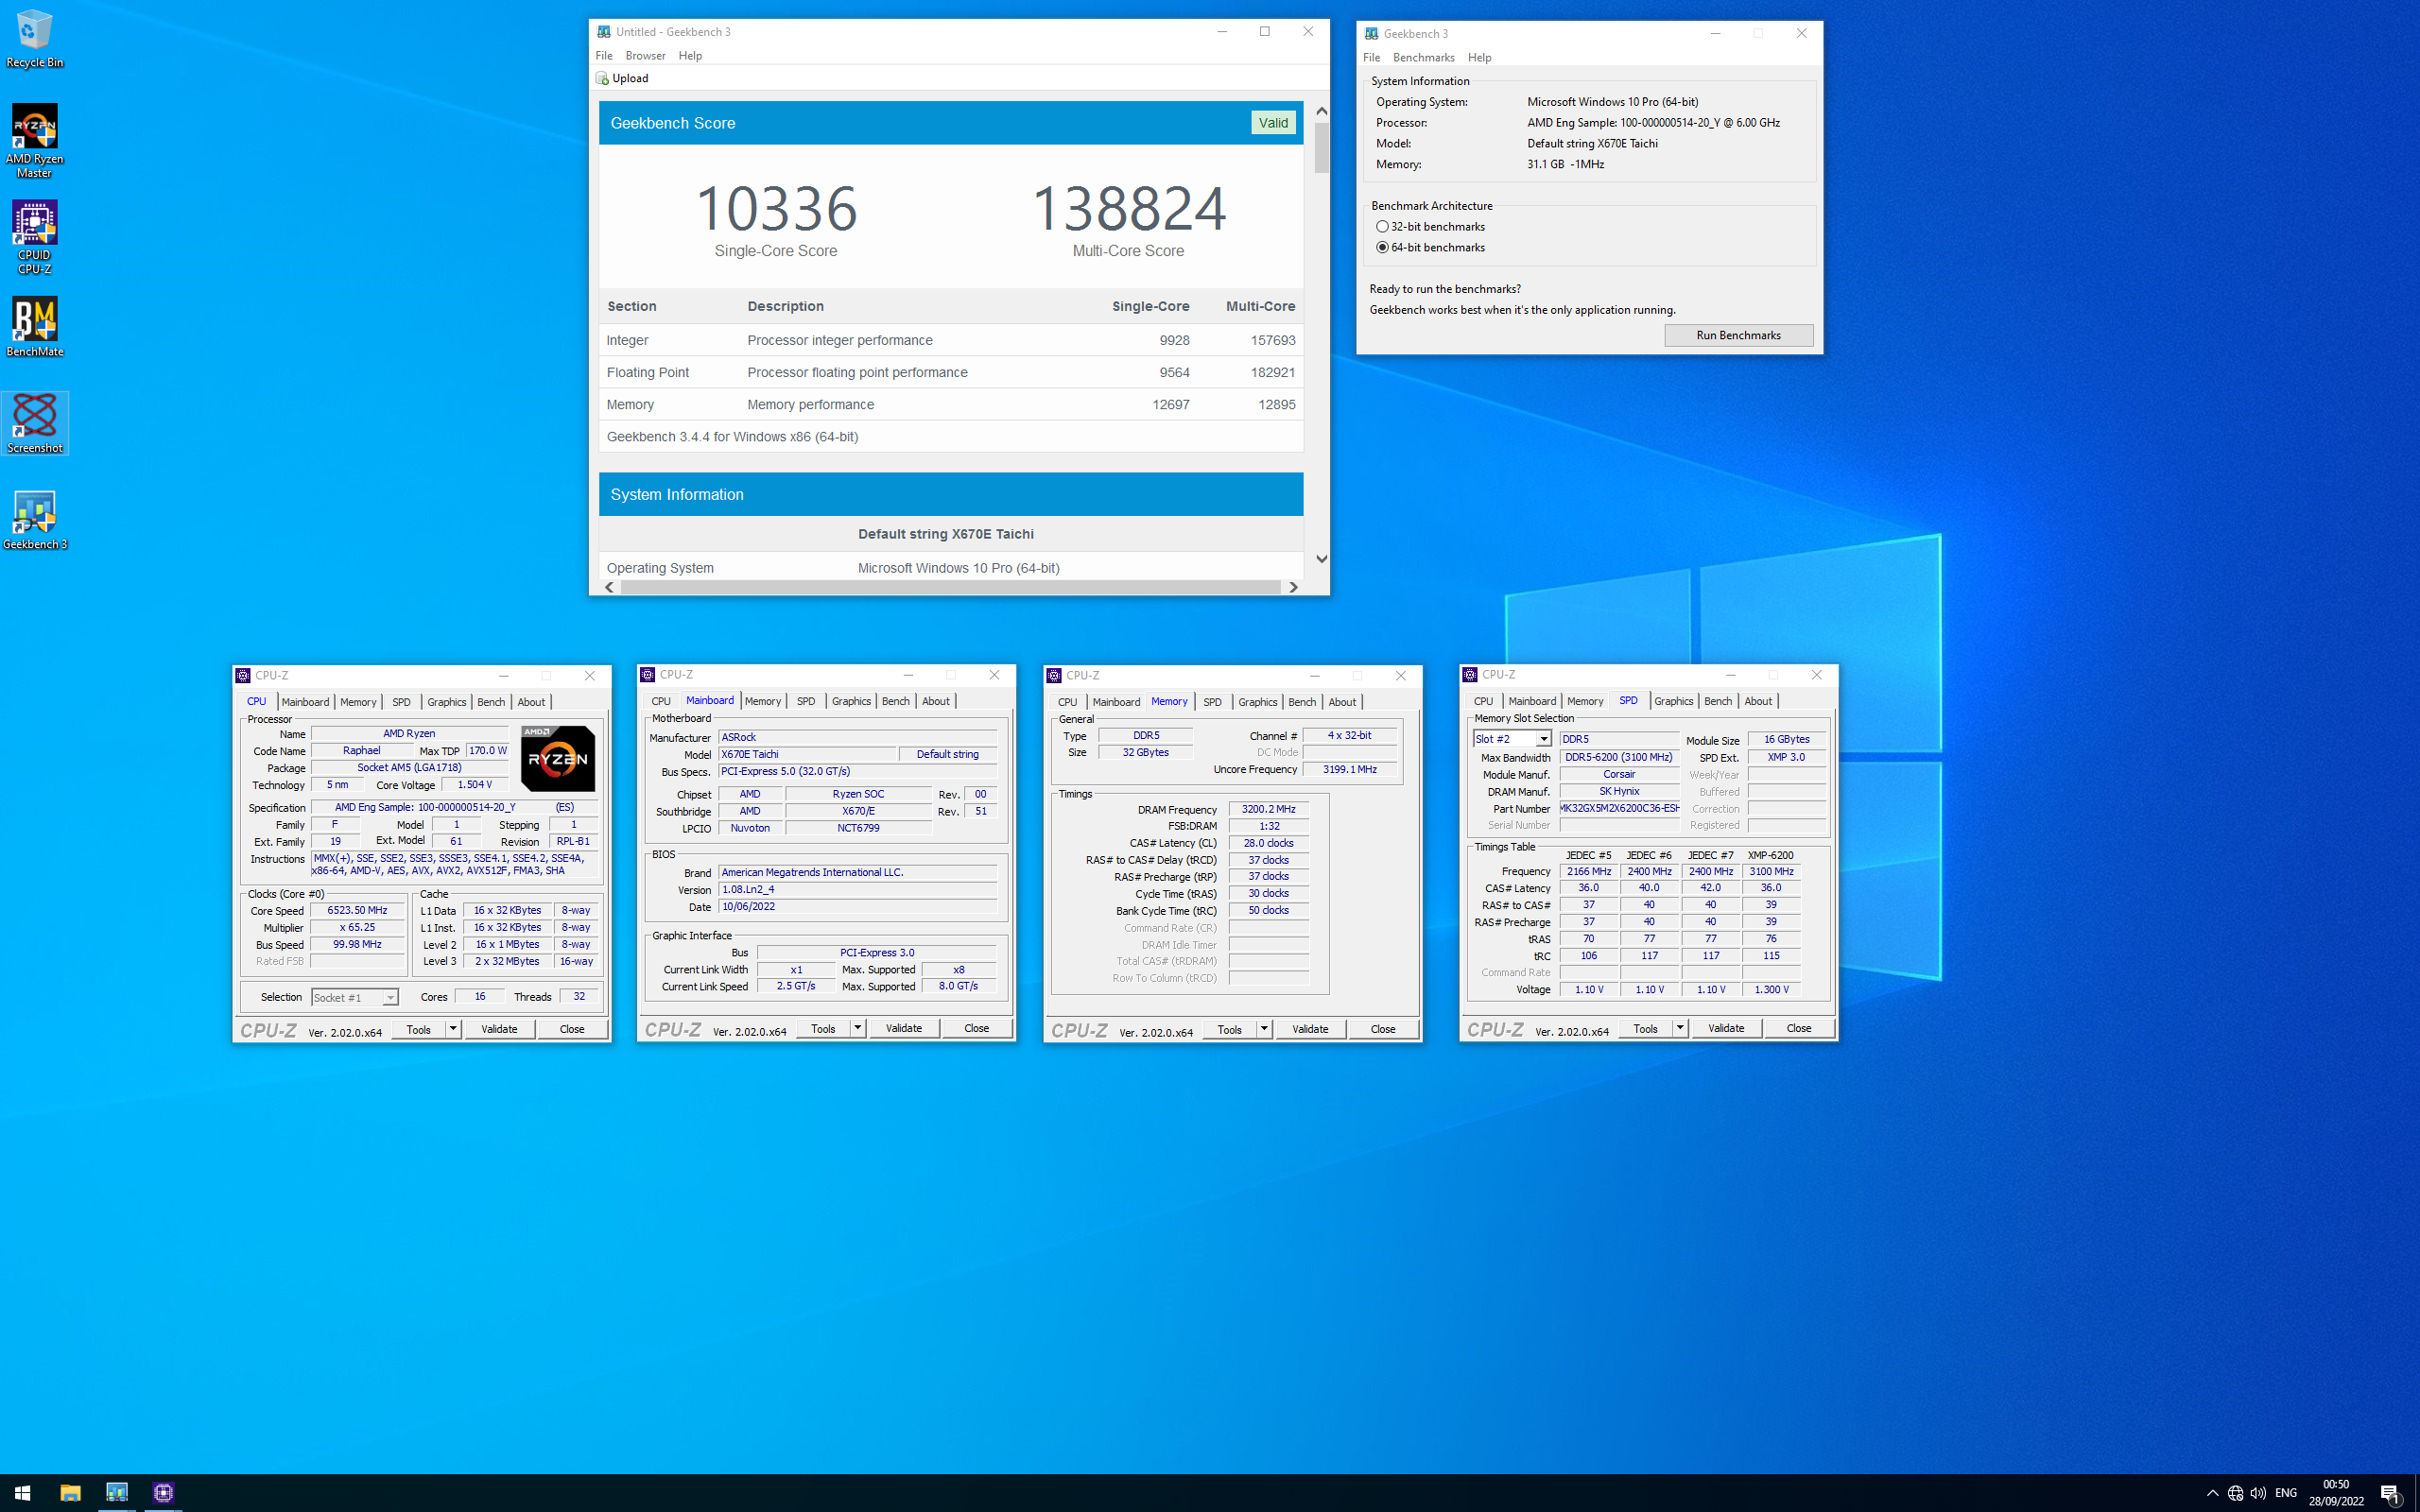Open the Geekbench 3 desktop icon

[x=34, y=519]
